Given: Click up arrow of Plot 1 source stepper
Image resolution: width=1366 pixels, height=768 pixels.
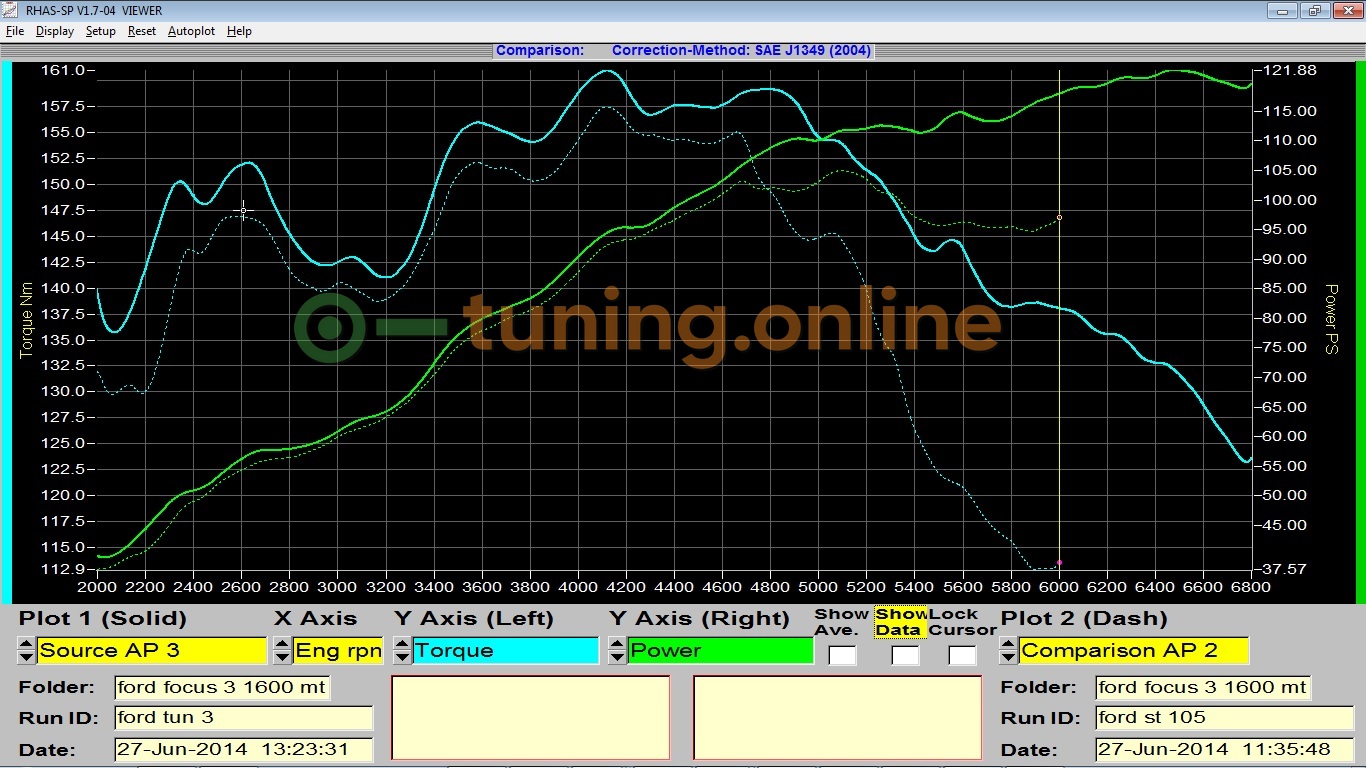Looking at the screenshot, I should [x=26, y=644].
